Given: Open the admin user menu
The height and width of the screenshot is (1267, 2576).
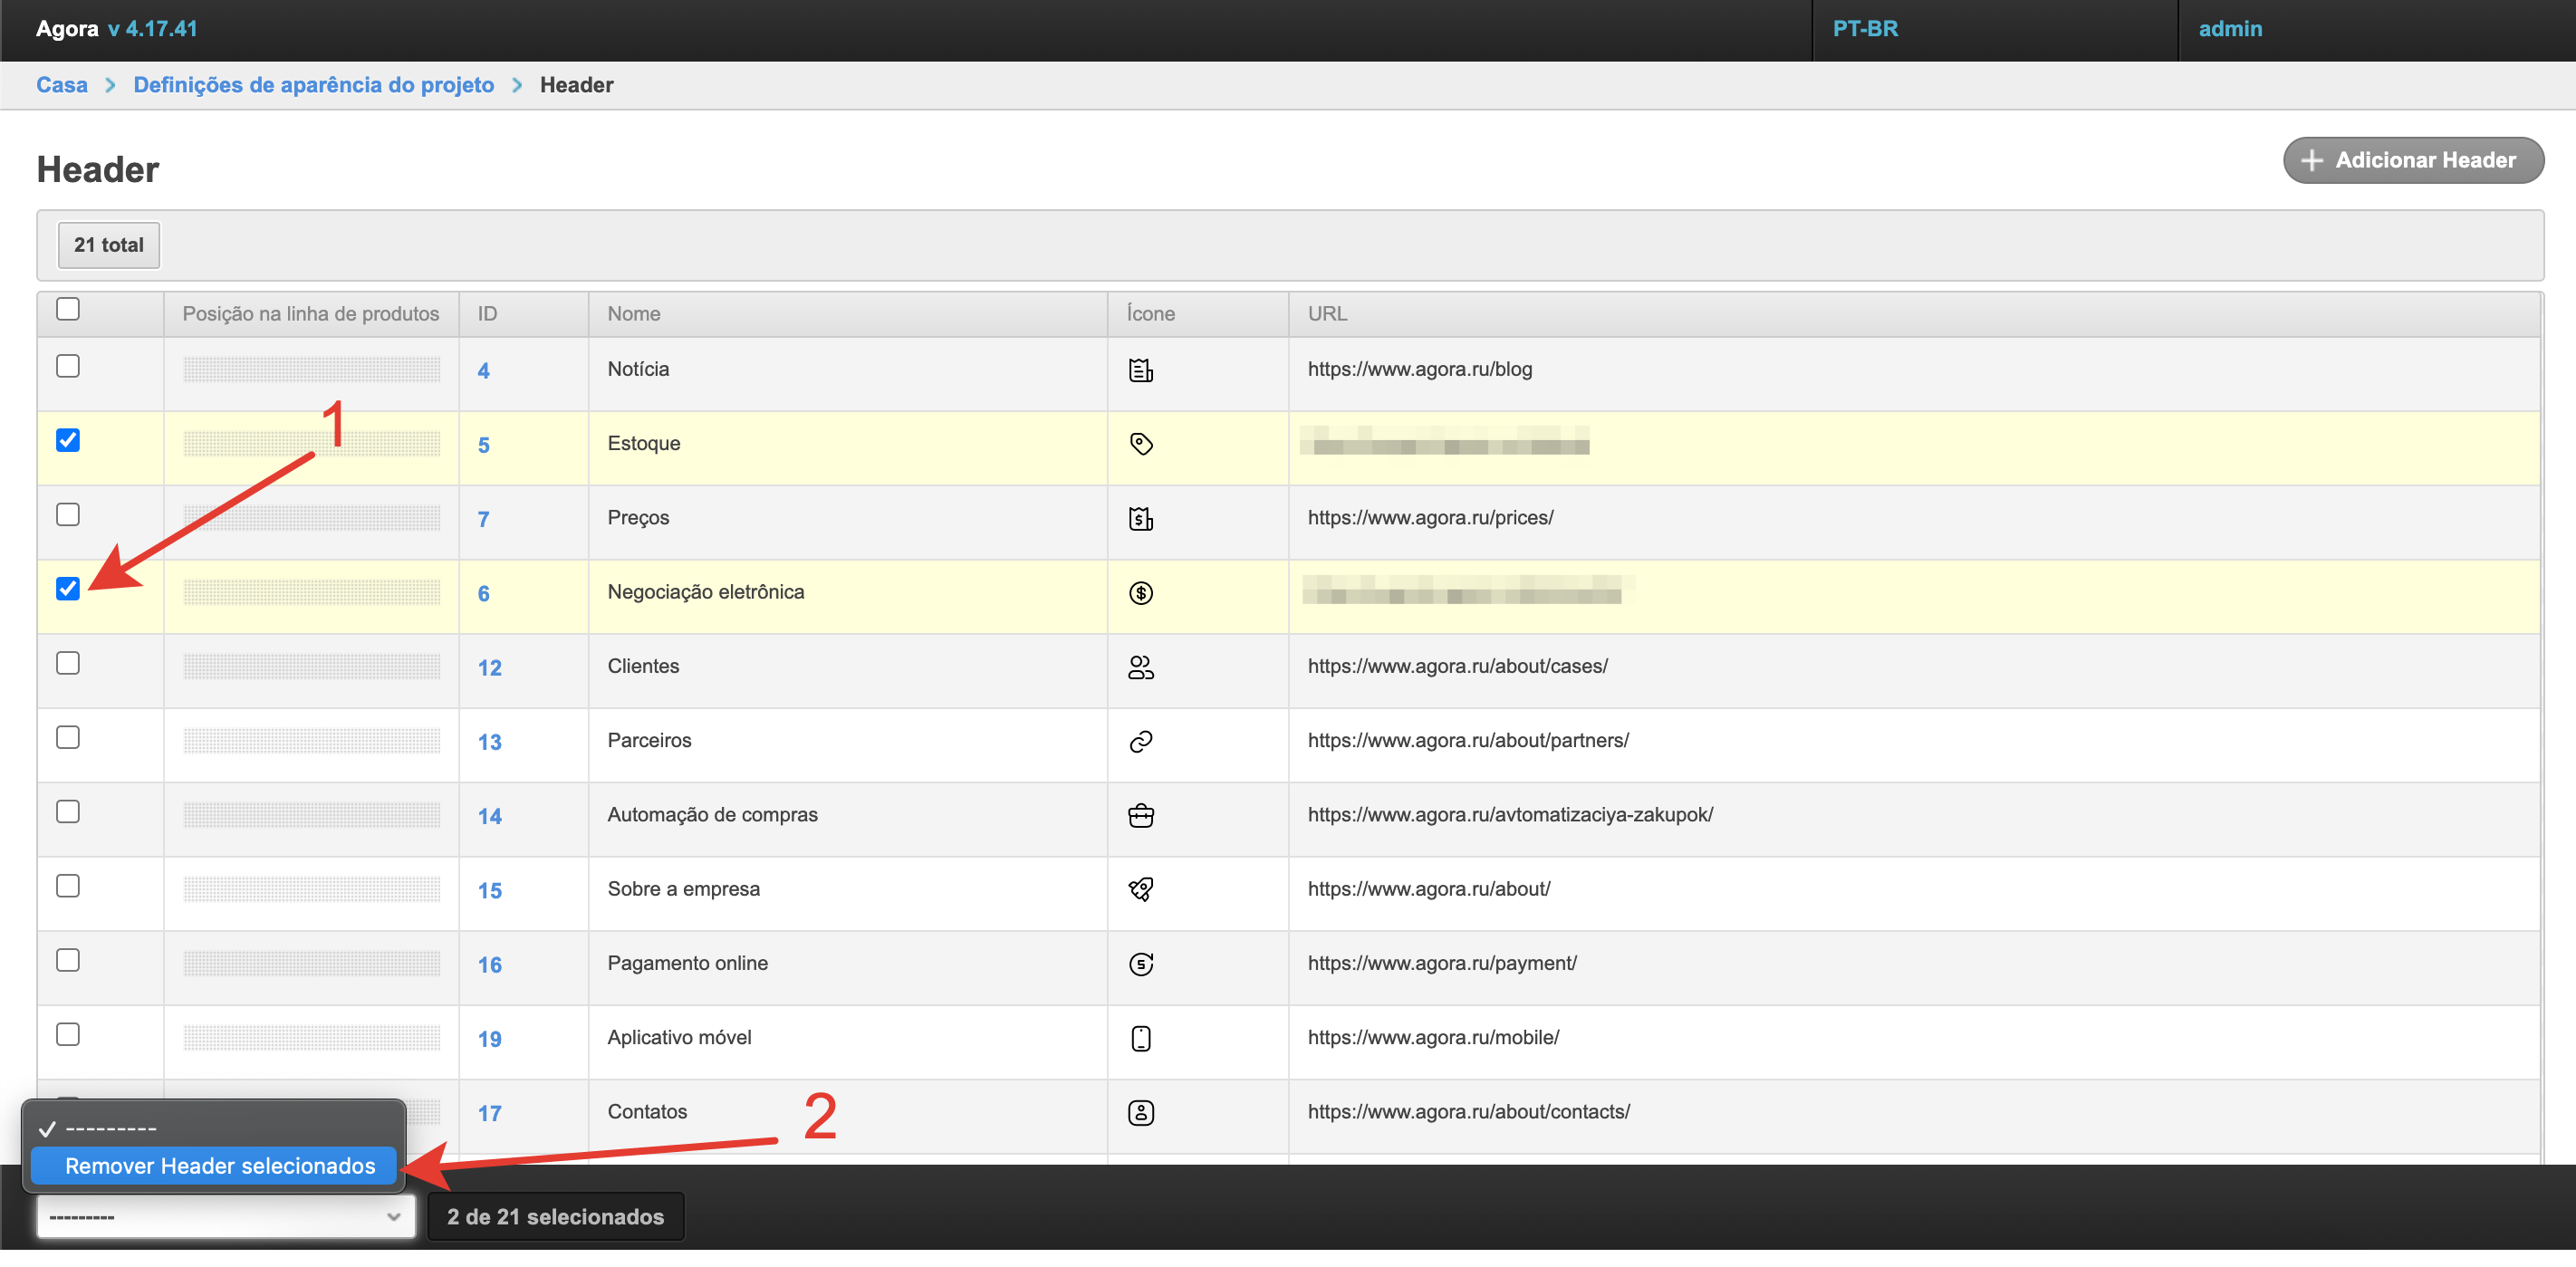Looking at the screenshot, I should pos(2229,29).
